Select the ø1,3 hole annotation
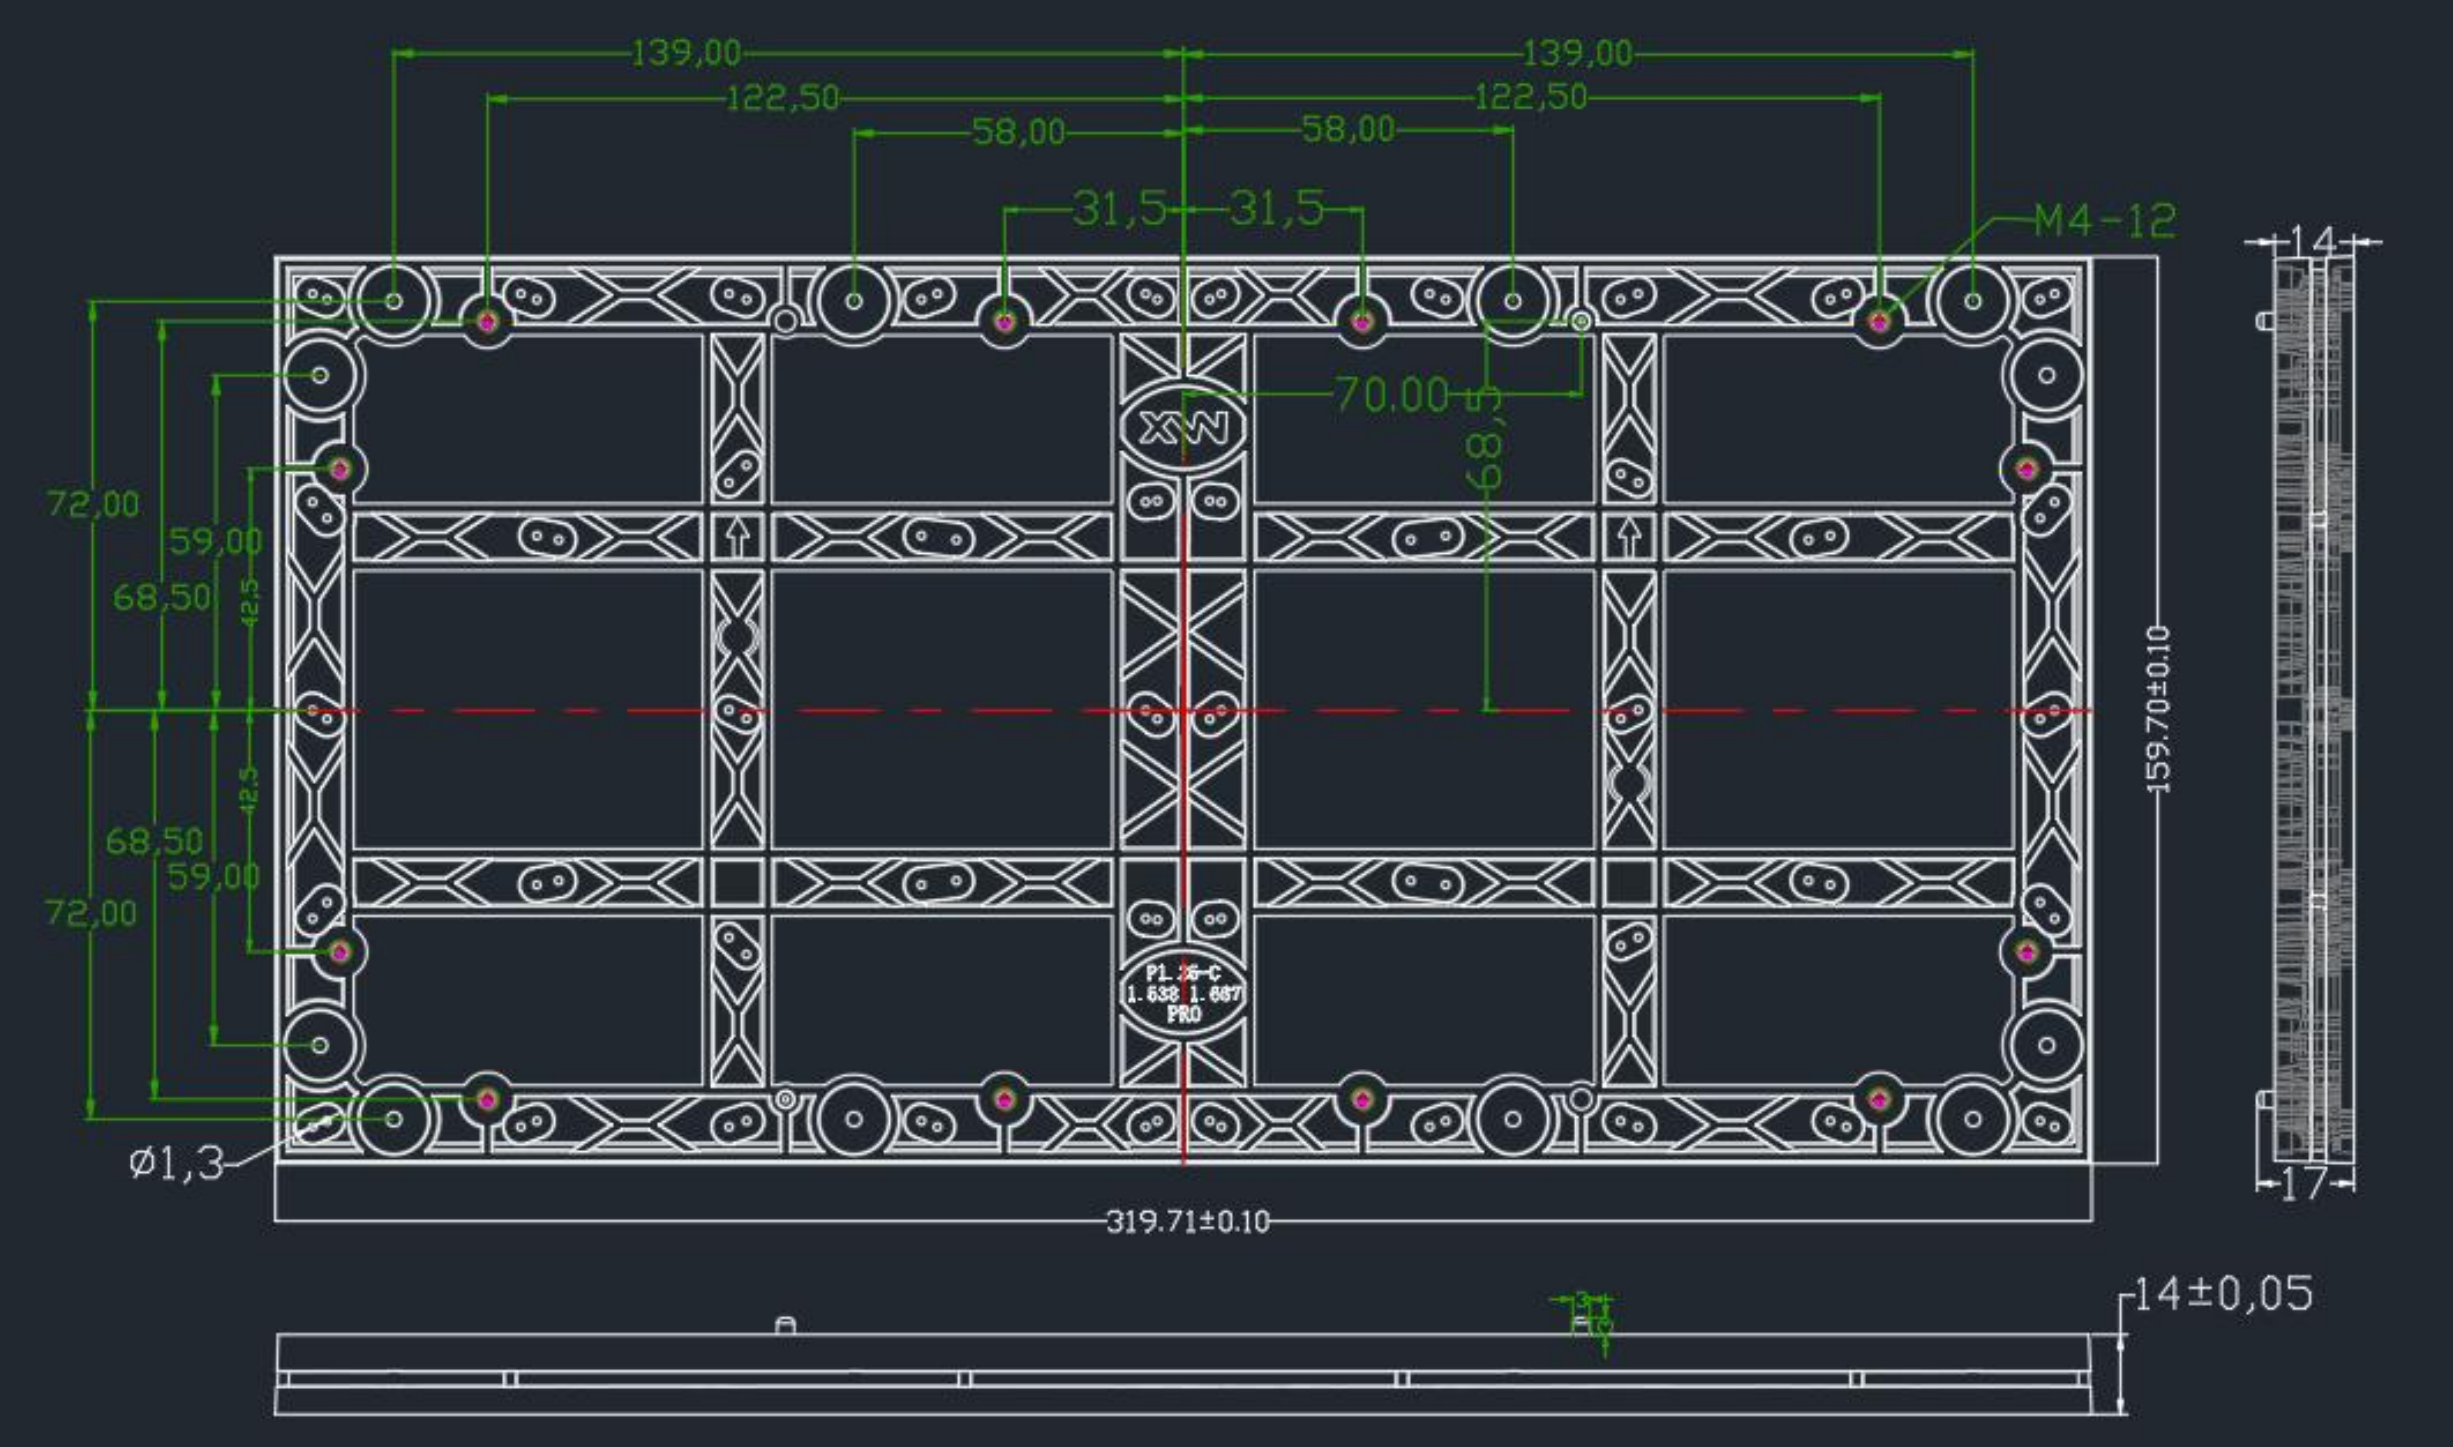This screenshot has height=1447, width=2453. click(176, 1164)
